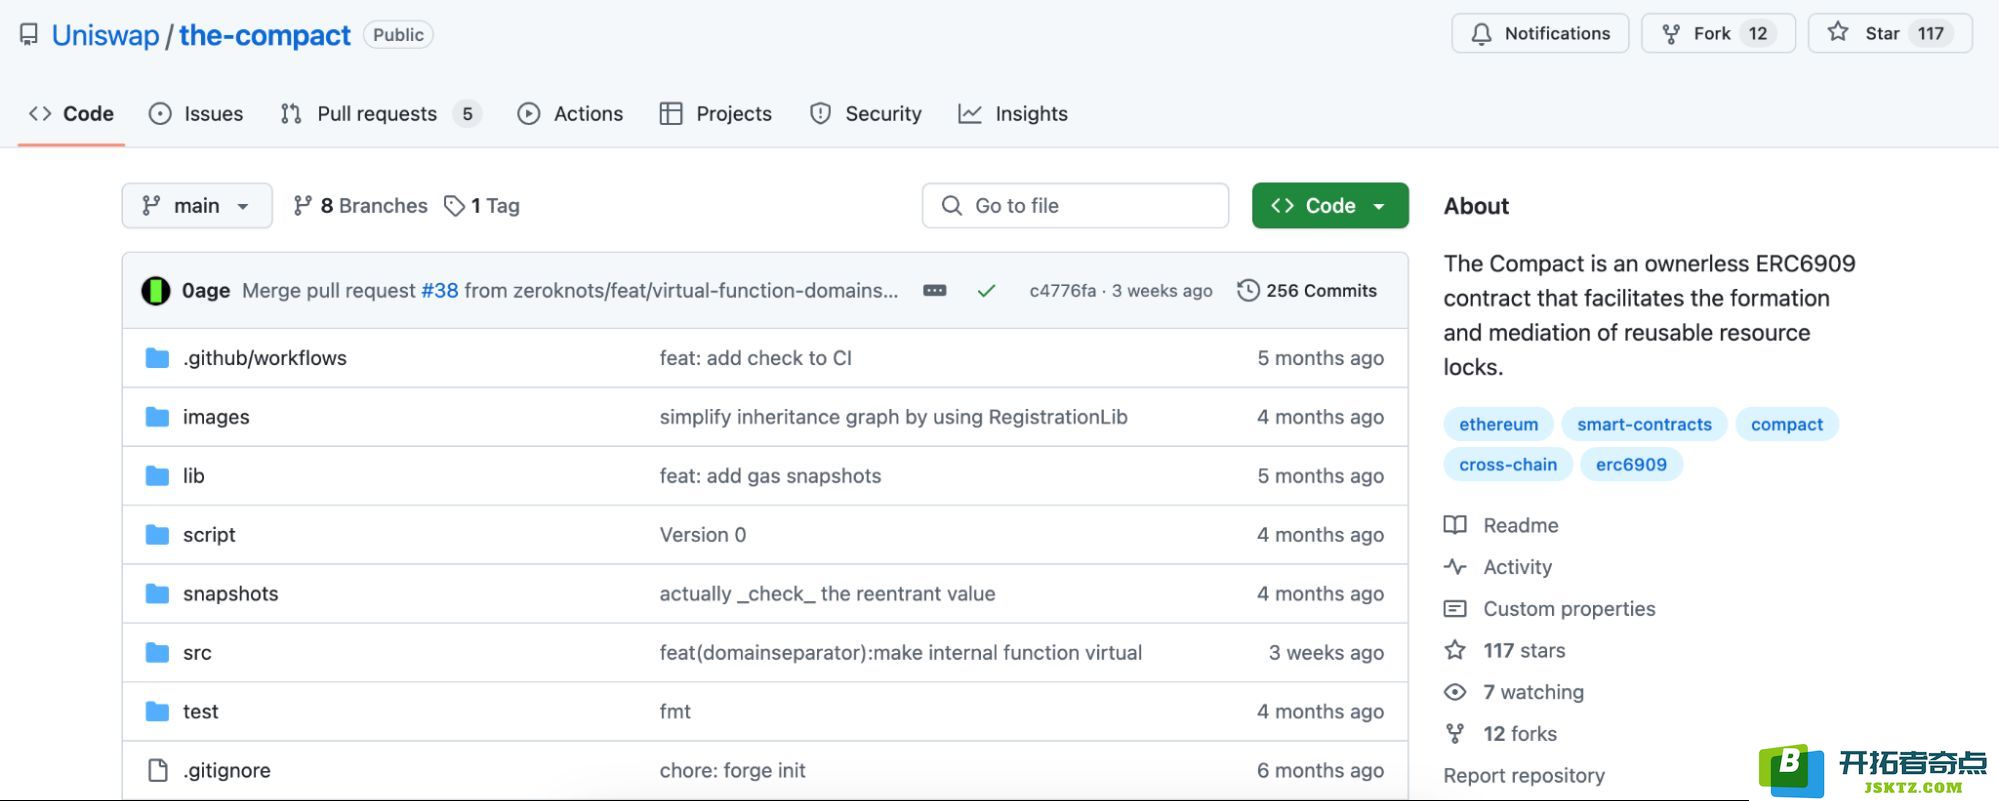
Task: Open the Uniswap owner link
Action: [x=105, y=35]
